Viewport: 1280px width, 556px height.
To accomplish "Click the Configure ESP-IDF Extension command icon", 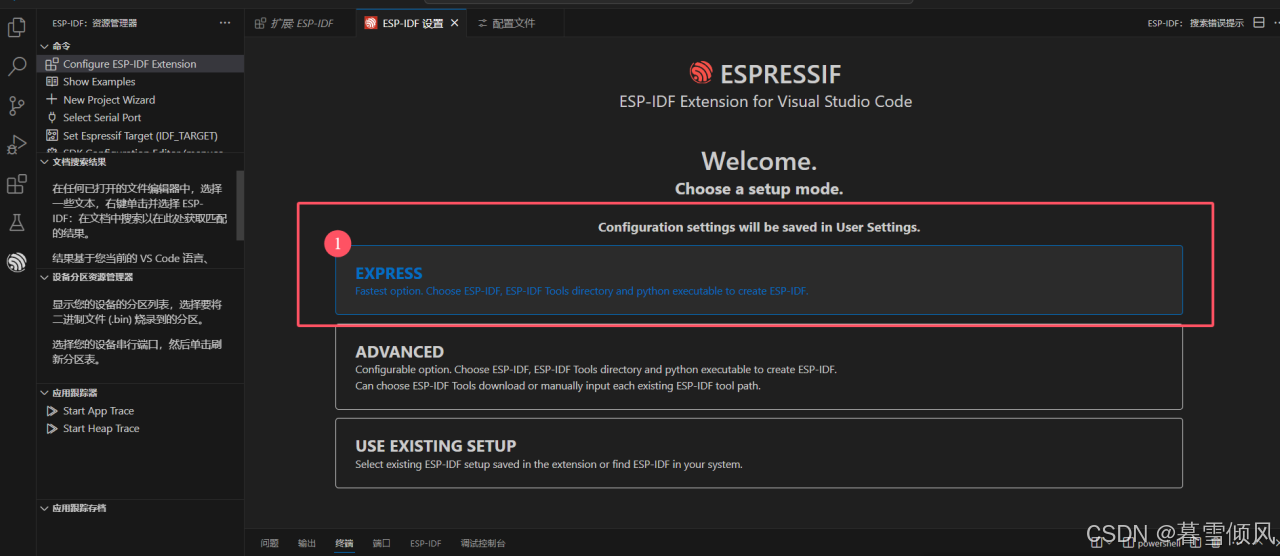I will coord(52,64).
